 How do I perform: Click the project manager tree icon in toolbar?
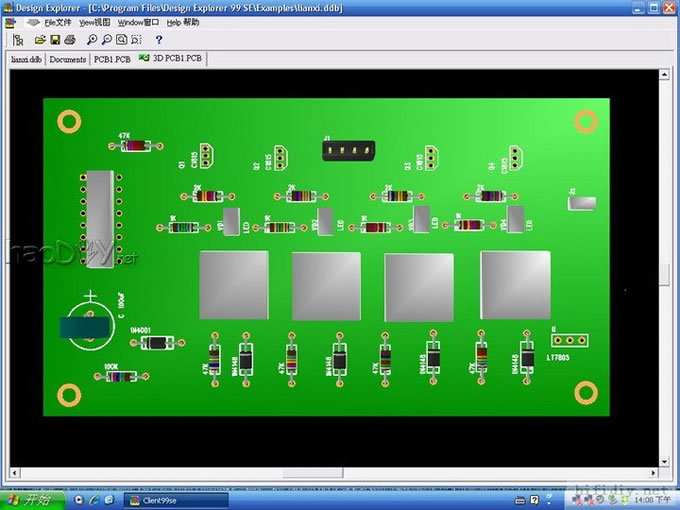tap(18, 40)
